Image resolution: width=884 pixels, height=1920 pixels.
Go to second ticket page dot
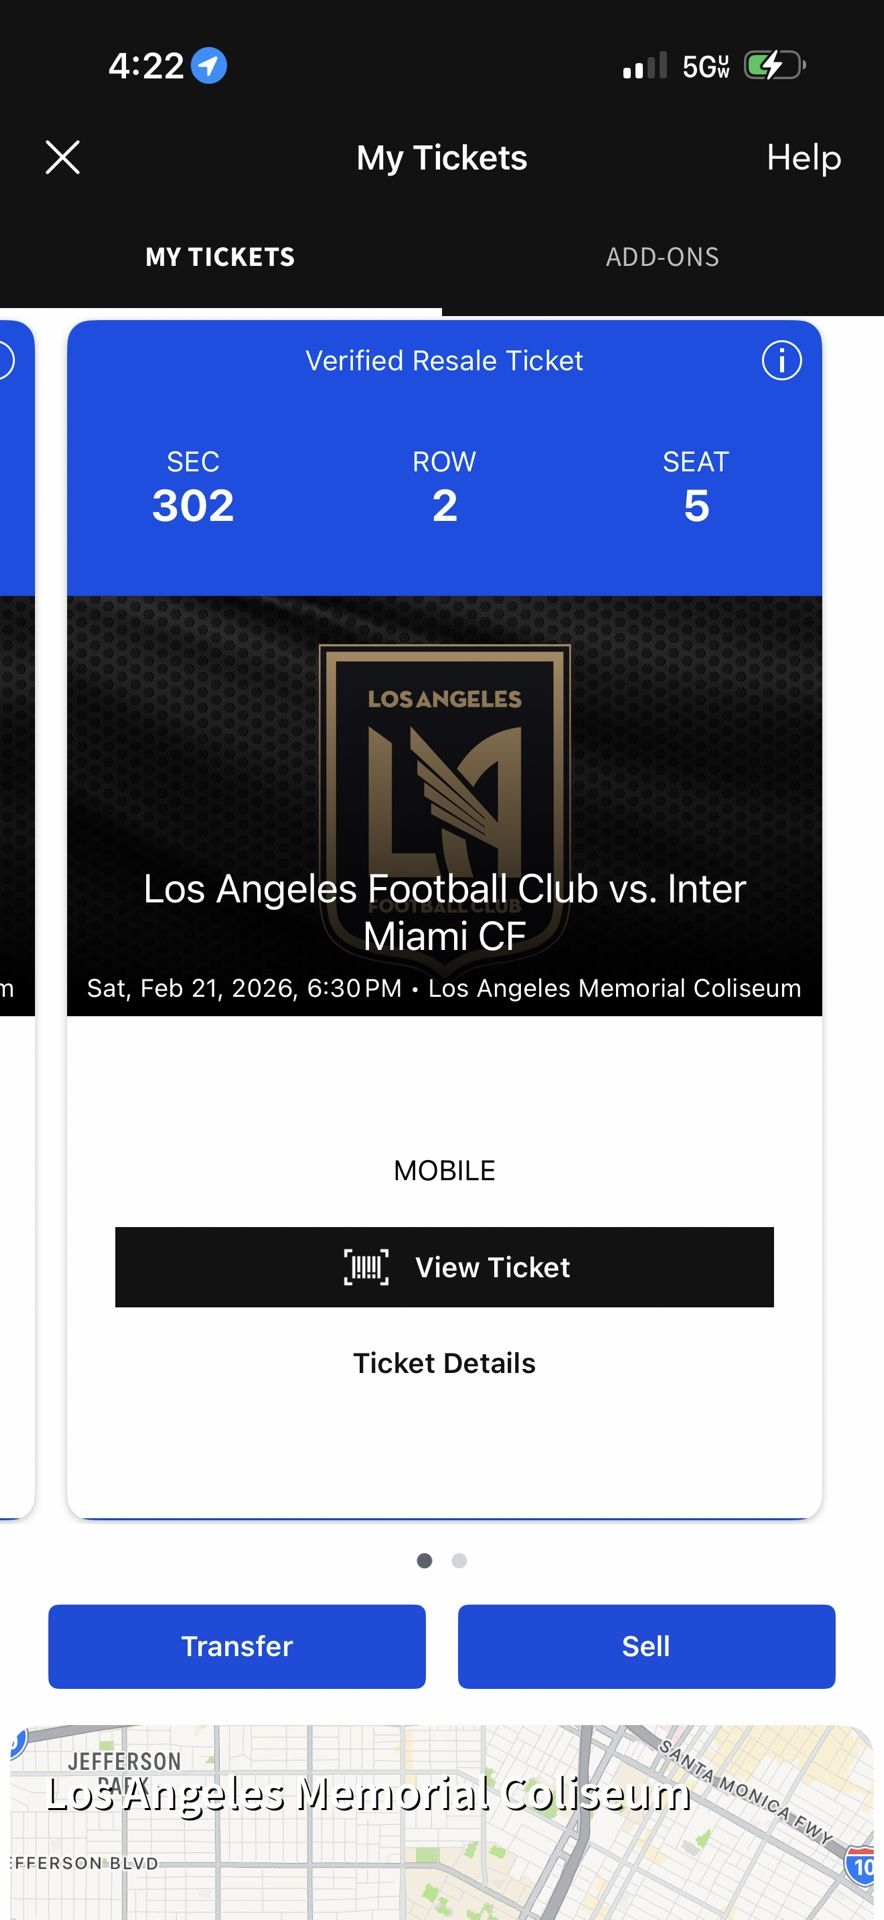pos(459,1561)
